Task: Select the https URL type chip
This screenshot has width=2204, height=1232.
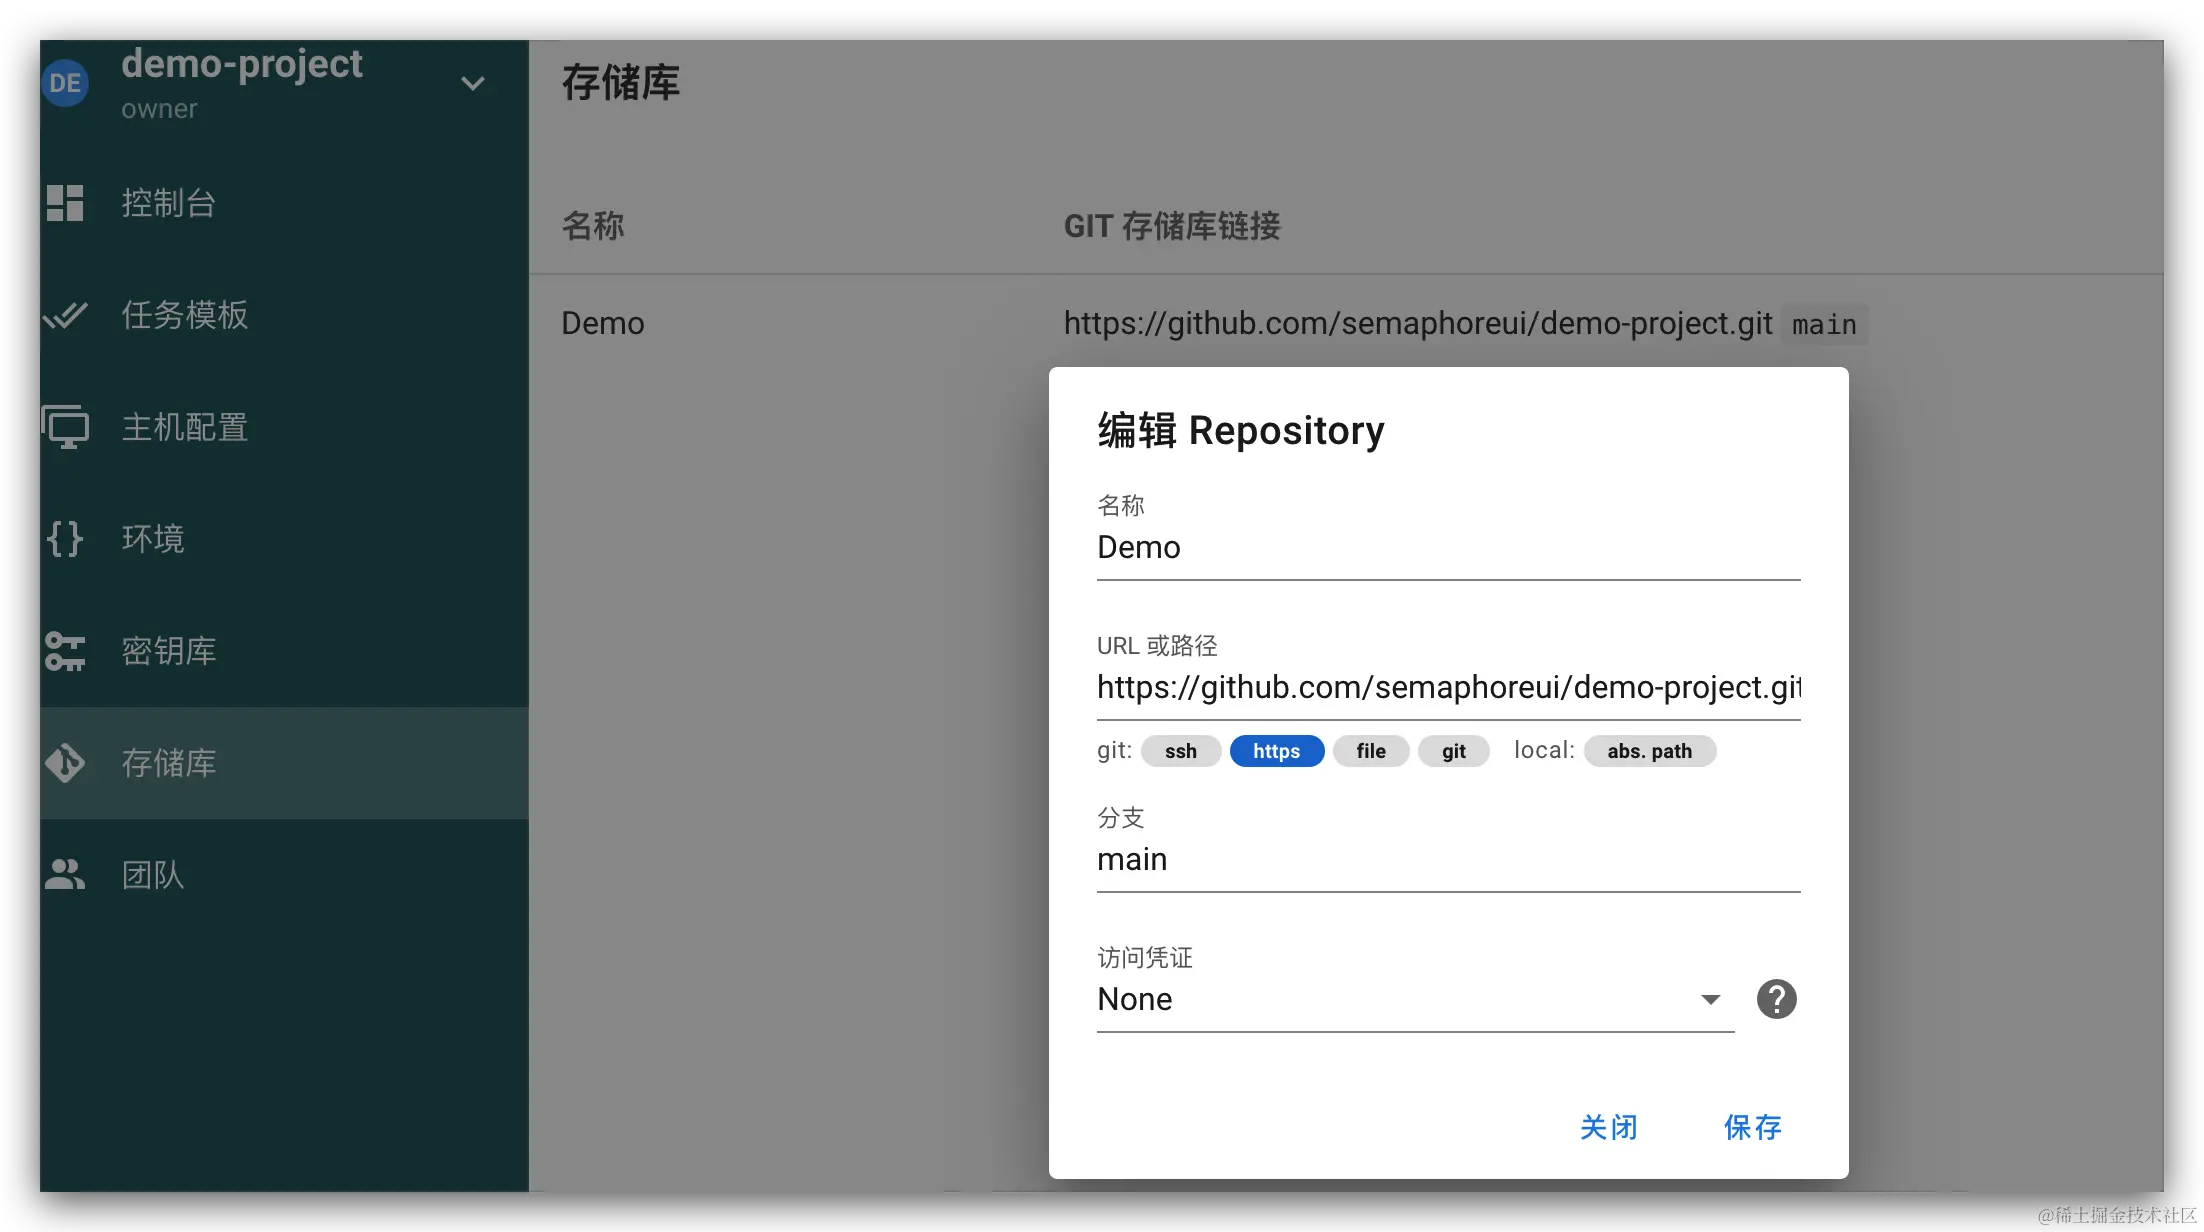Action: 1276,751
